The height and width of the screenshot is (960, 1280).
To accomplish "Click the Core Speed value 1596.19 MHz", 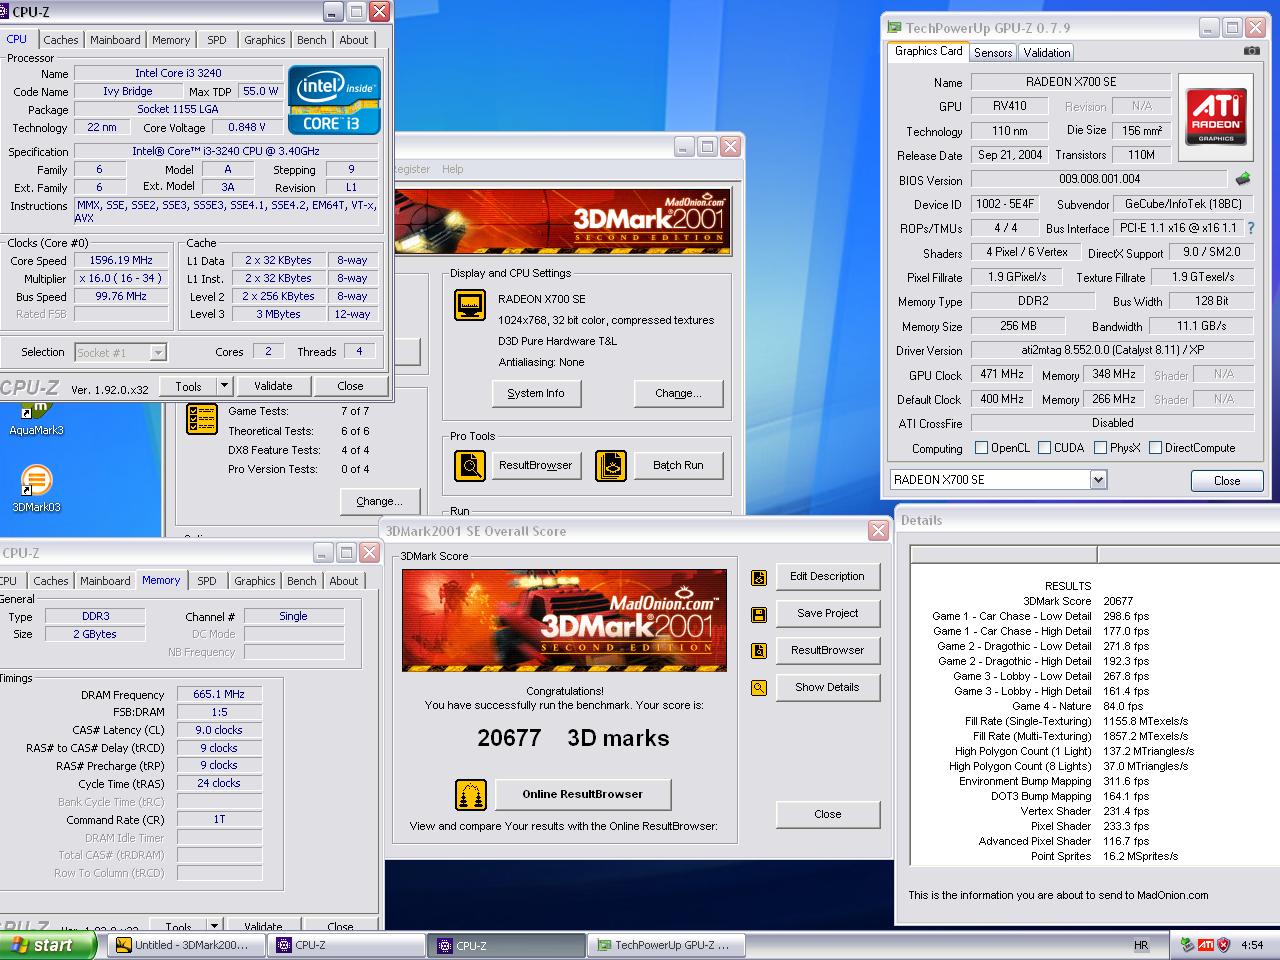I will coord(121,261).
